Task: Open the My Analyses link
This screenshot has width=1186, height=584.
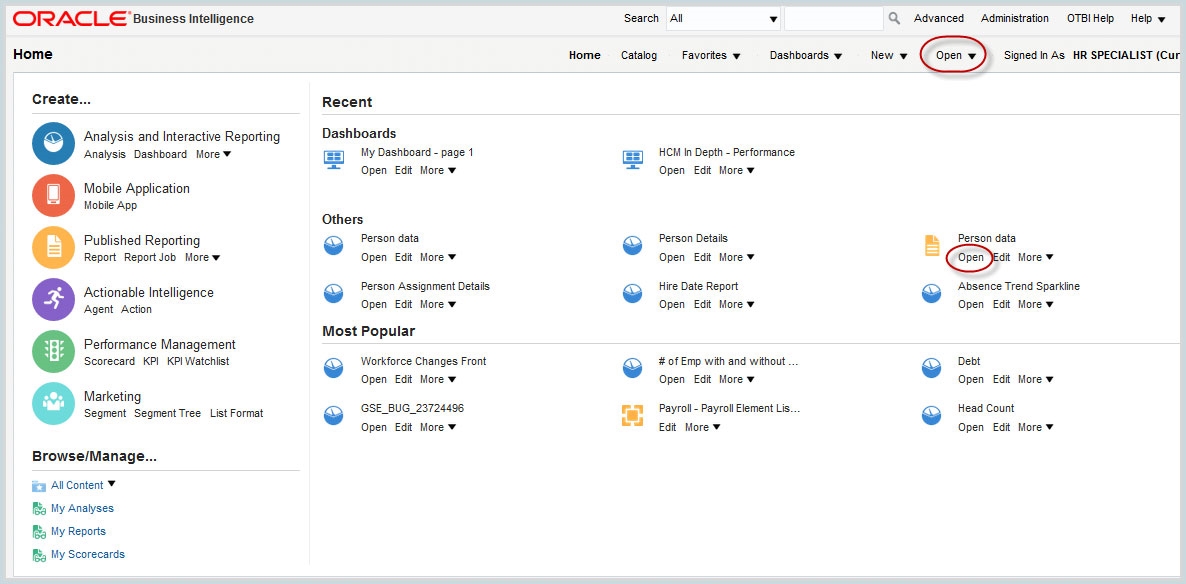Action: [x=82, y=509]
